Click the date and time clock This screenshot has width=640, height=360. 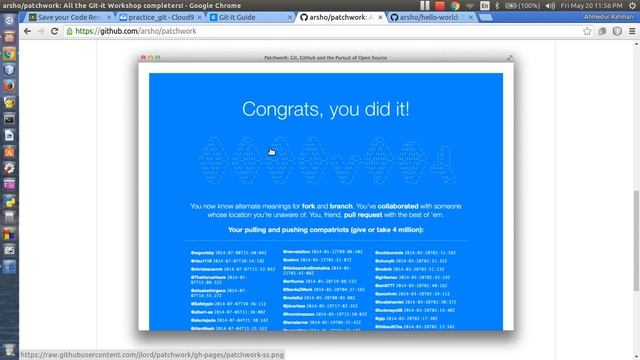(x=591, y=6)
